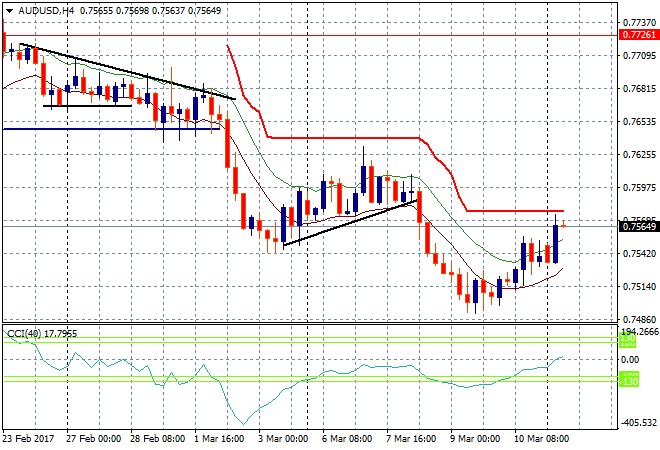Select the CCI -405.532 scale label
Screen dimensions: 660x450
point(639,422)
